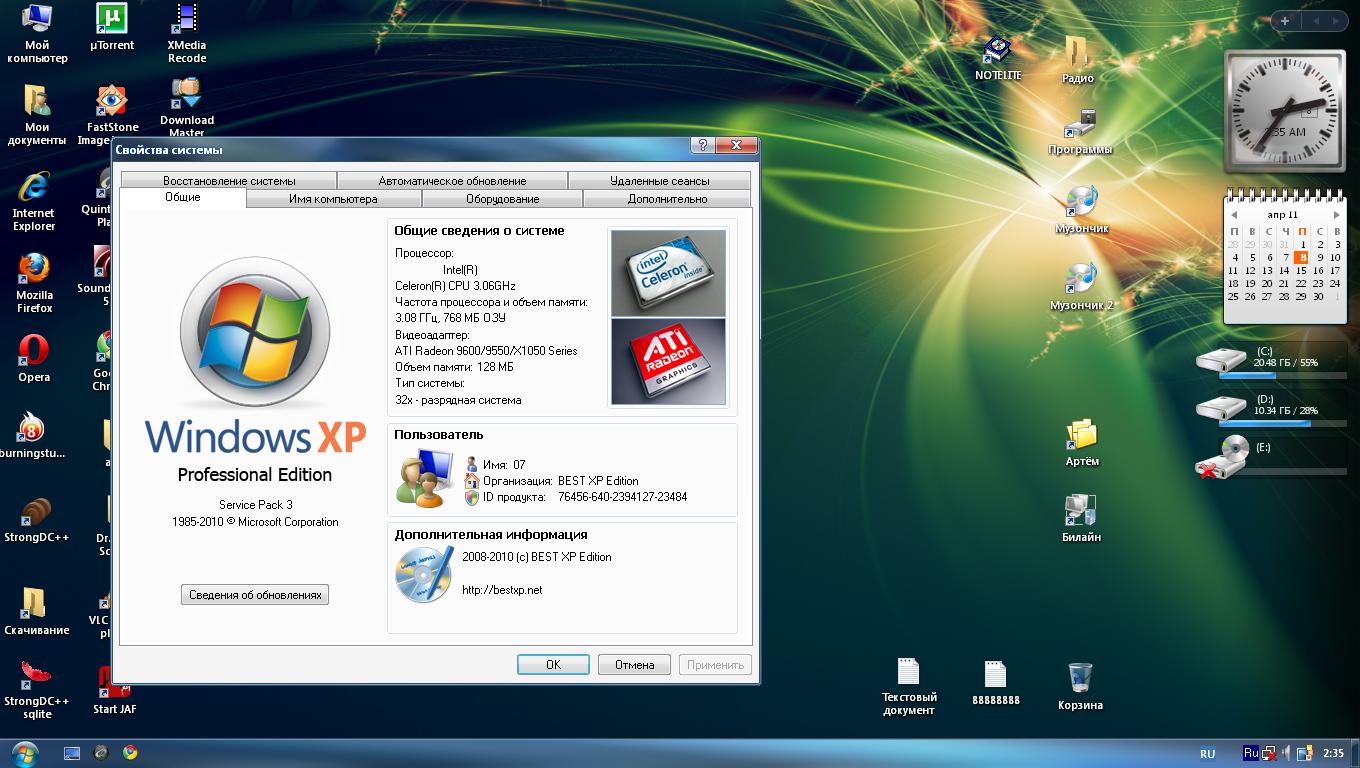
Task: Click Show Desktop in quick launch
Action: (x=72, y=753)
